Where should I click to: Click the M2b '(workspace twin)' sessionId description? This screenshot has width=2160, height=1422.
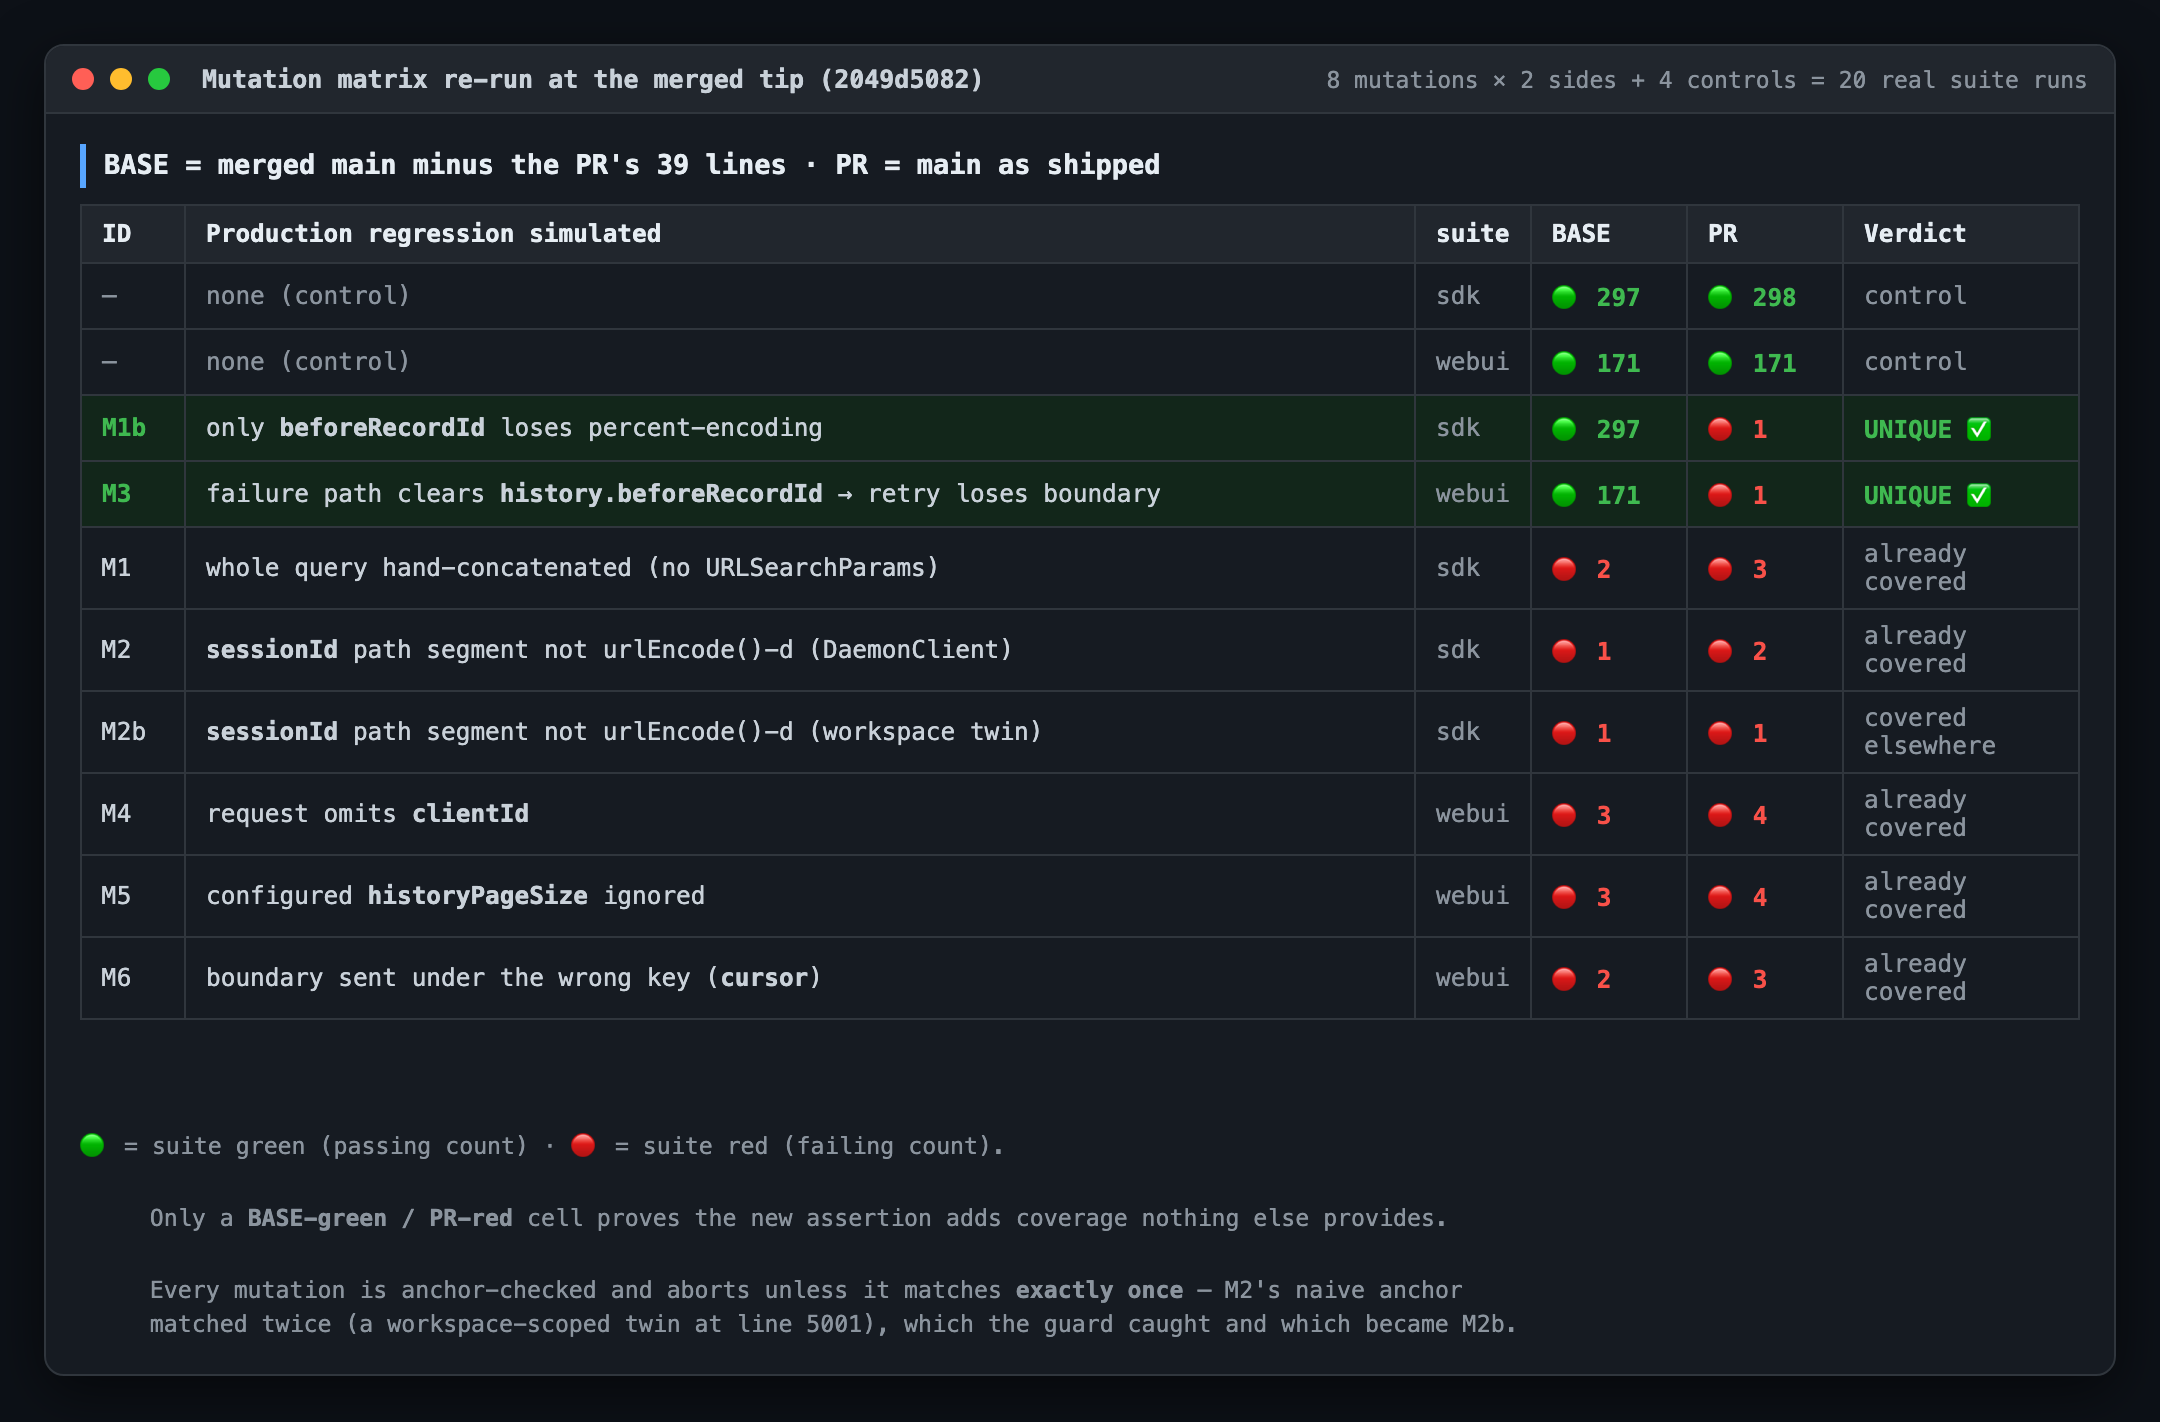(x=624, y=732)
